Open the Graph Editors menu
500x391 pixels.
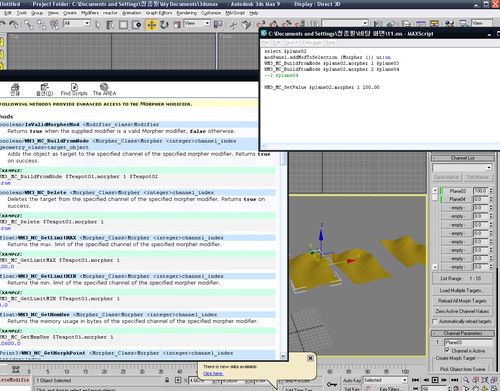(x=159, y=13)
